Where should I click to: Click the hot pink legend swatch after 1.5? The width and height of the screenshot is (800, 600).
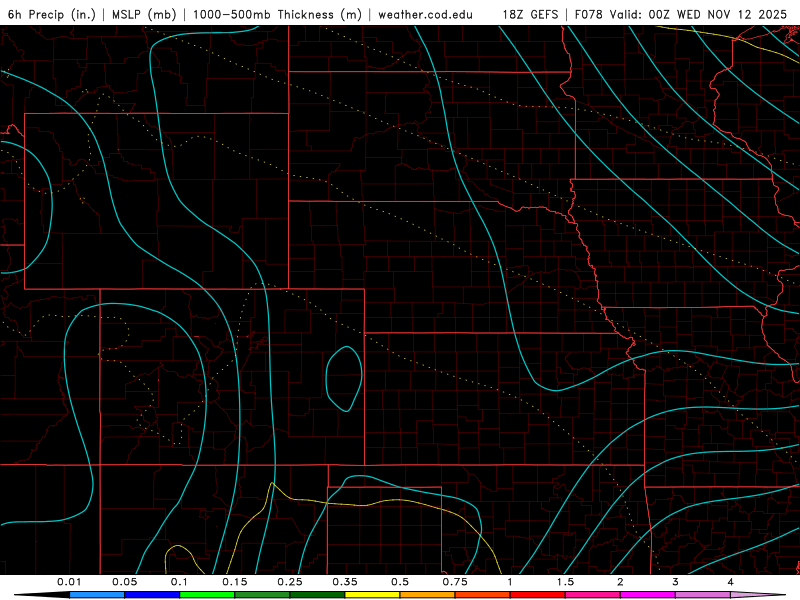point(593,595)
